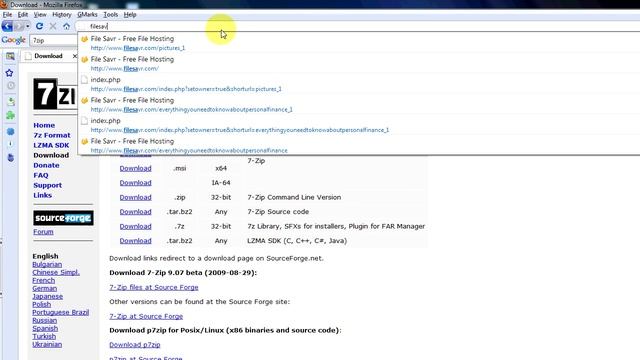Viewport: 640px width, 360px height.
Task: Open '7-Zip at Source Forge' link
Action: [x=146, y=316]
